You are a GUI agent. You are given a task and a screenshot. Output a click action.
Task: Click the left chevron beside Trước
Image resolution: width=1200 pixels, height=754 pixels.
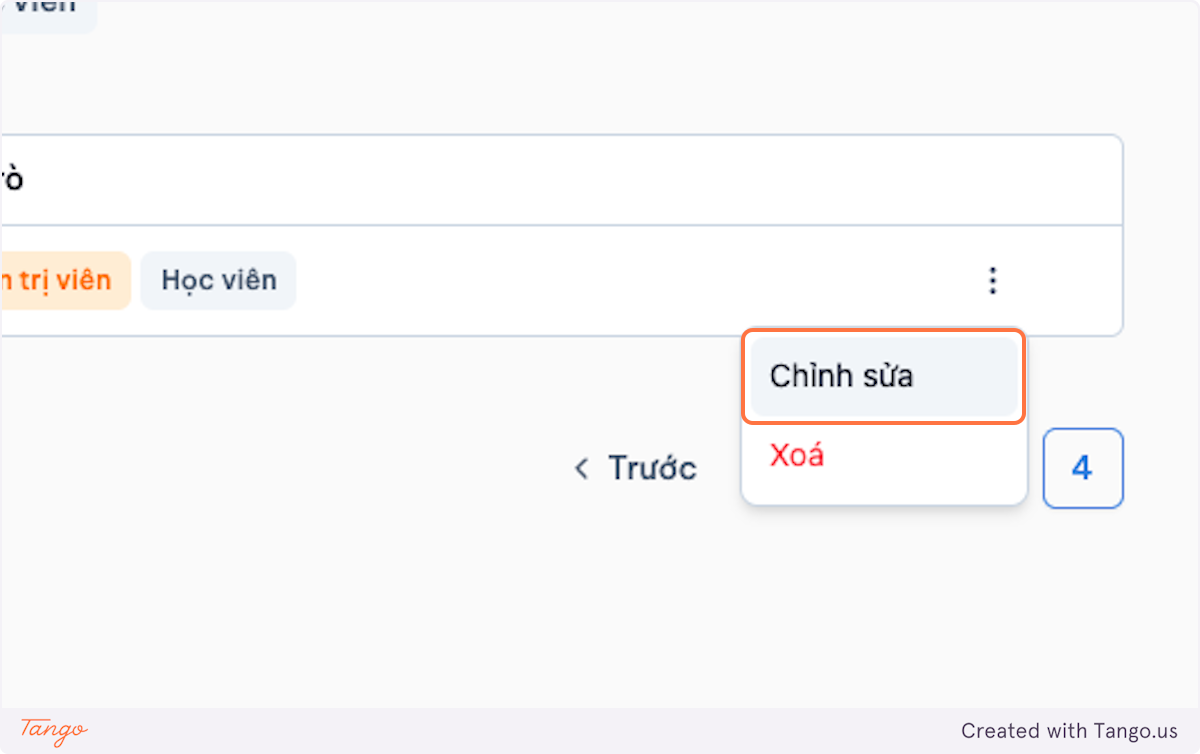[581, 468]
